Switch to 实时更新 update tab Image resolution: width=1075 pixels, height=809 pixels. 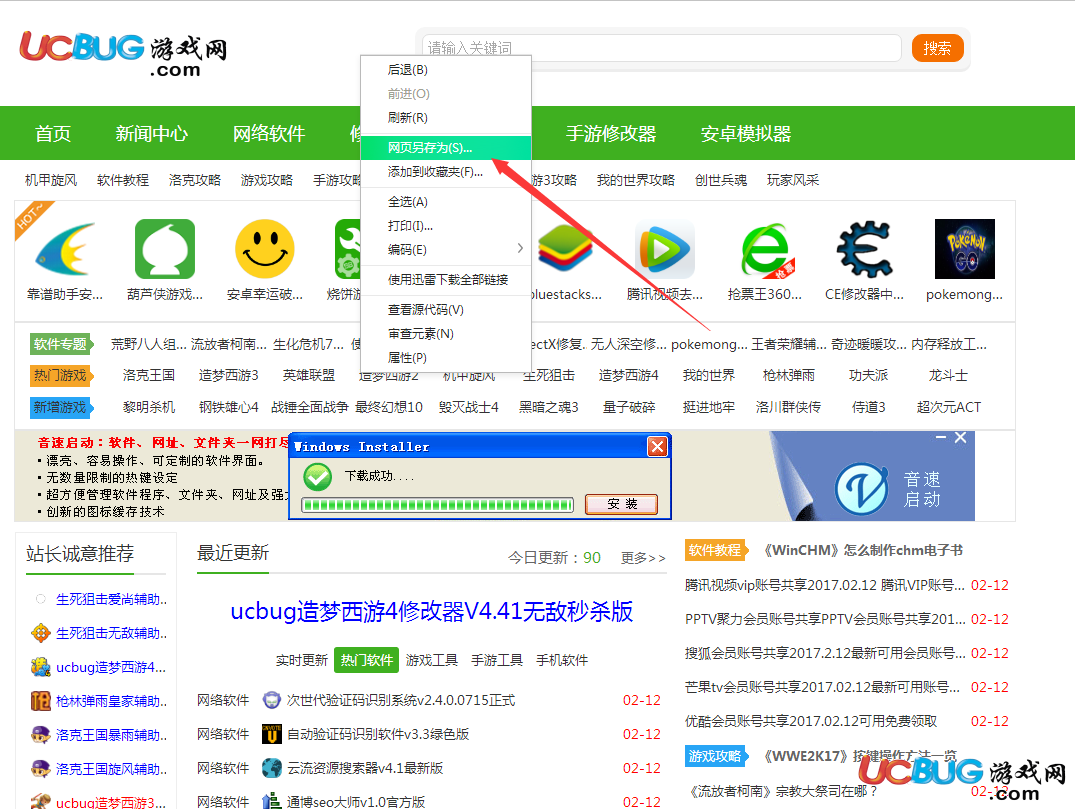(x=302, y=660)
